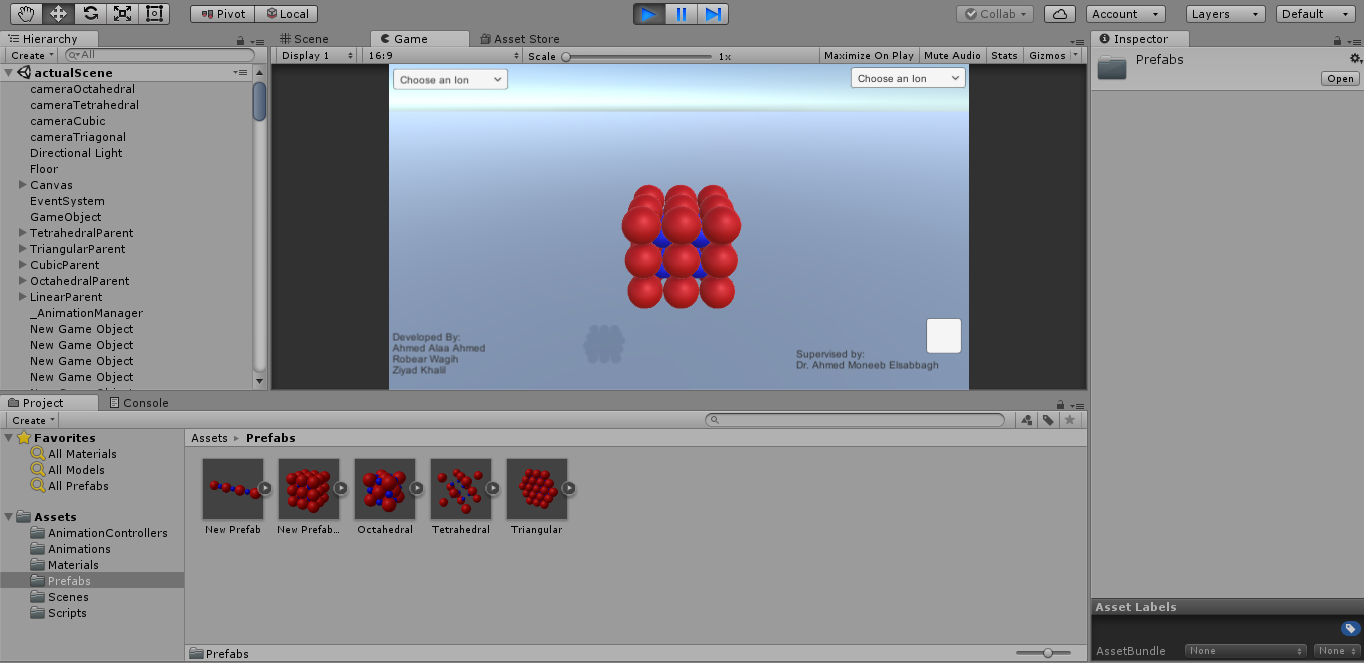Open the Layers dropdown
The image size is (1364, 663).
coord(1227,14)
